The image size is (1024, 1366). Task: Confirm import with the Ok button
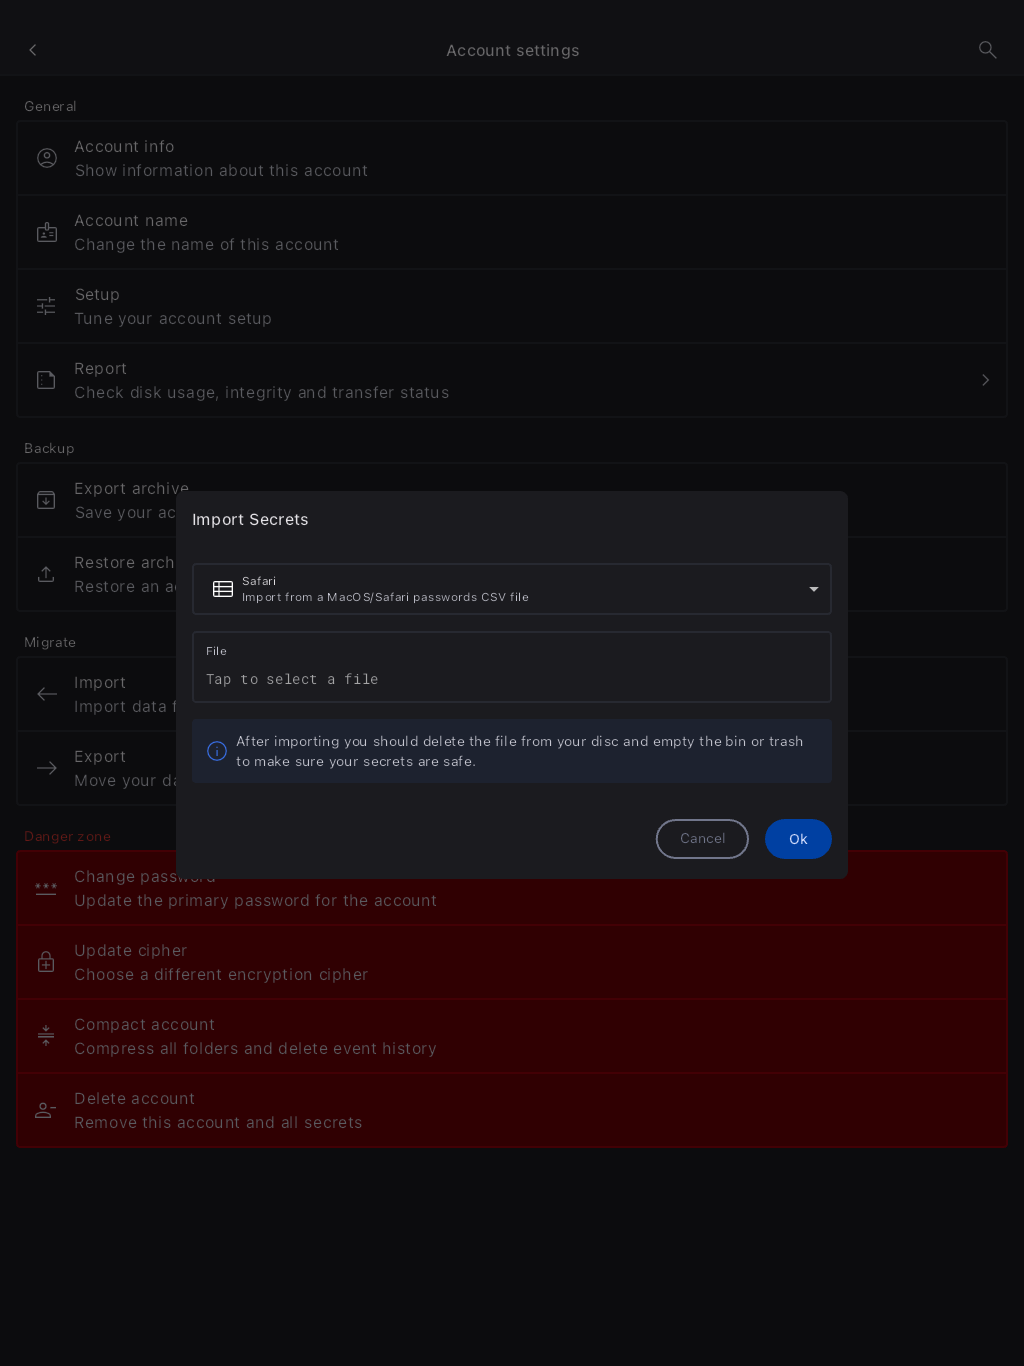(798, 839)
